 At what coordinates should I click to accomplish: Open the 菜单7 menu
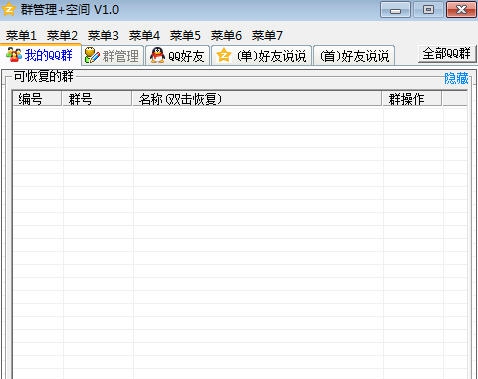267,35
